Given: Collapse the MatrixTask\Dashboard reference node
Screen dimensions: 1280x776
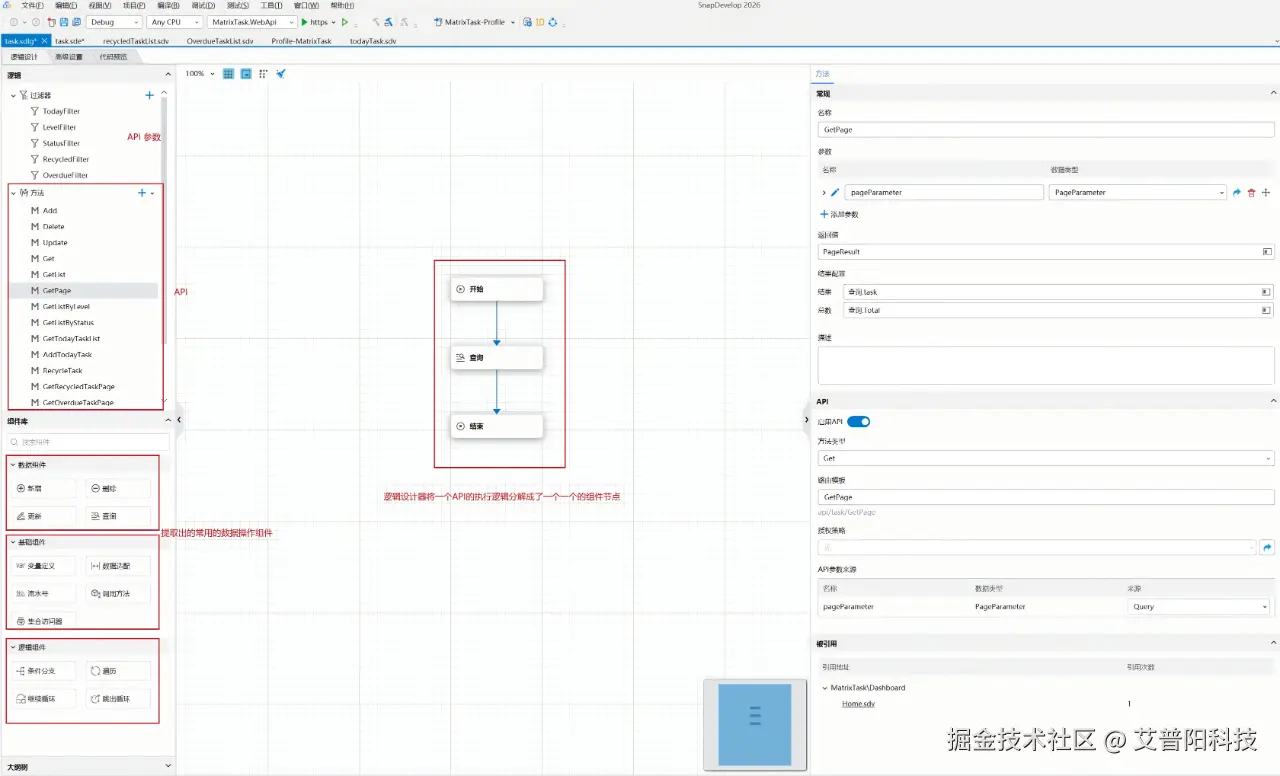Looking at the screenshot, I should pyautogui.click(x=824, y=688).
